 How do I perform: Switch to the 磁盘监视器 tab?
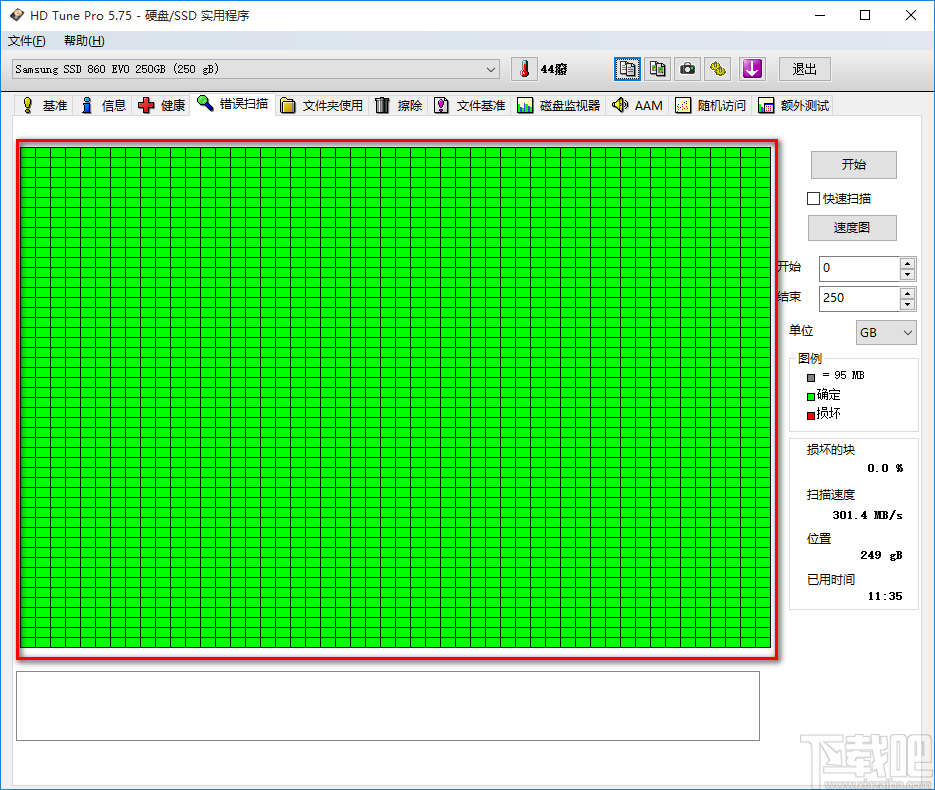click(559, 105)
